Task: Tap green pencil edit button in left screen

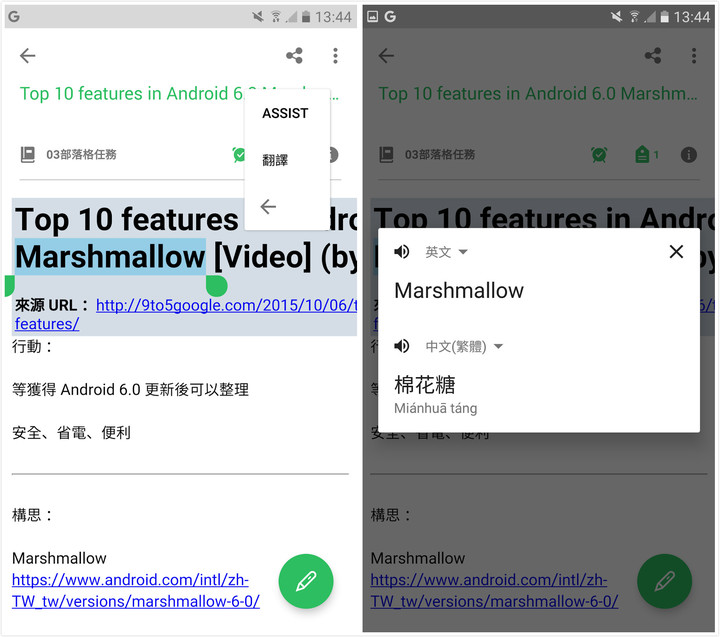Action: [306, 581]
